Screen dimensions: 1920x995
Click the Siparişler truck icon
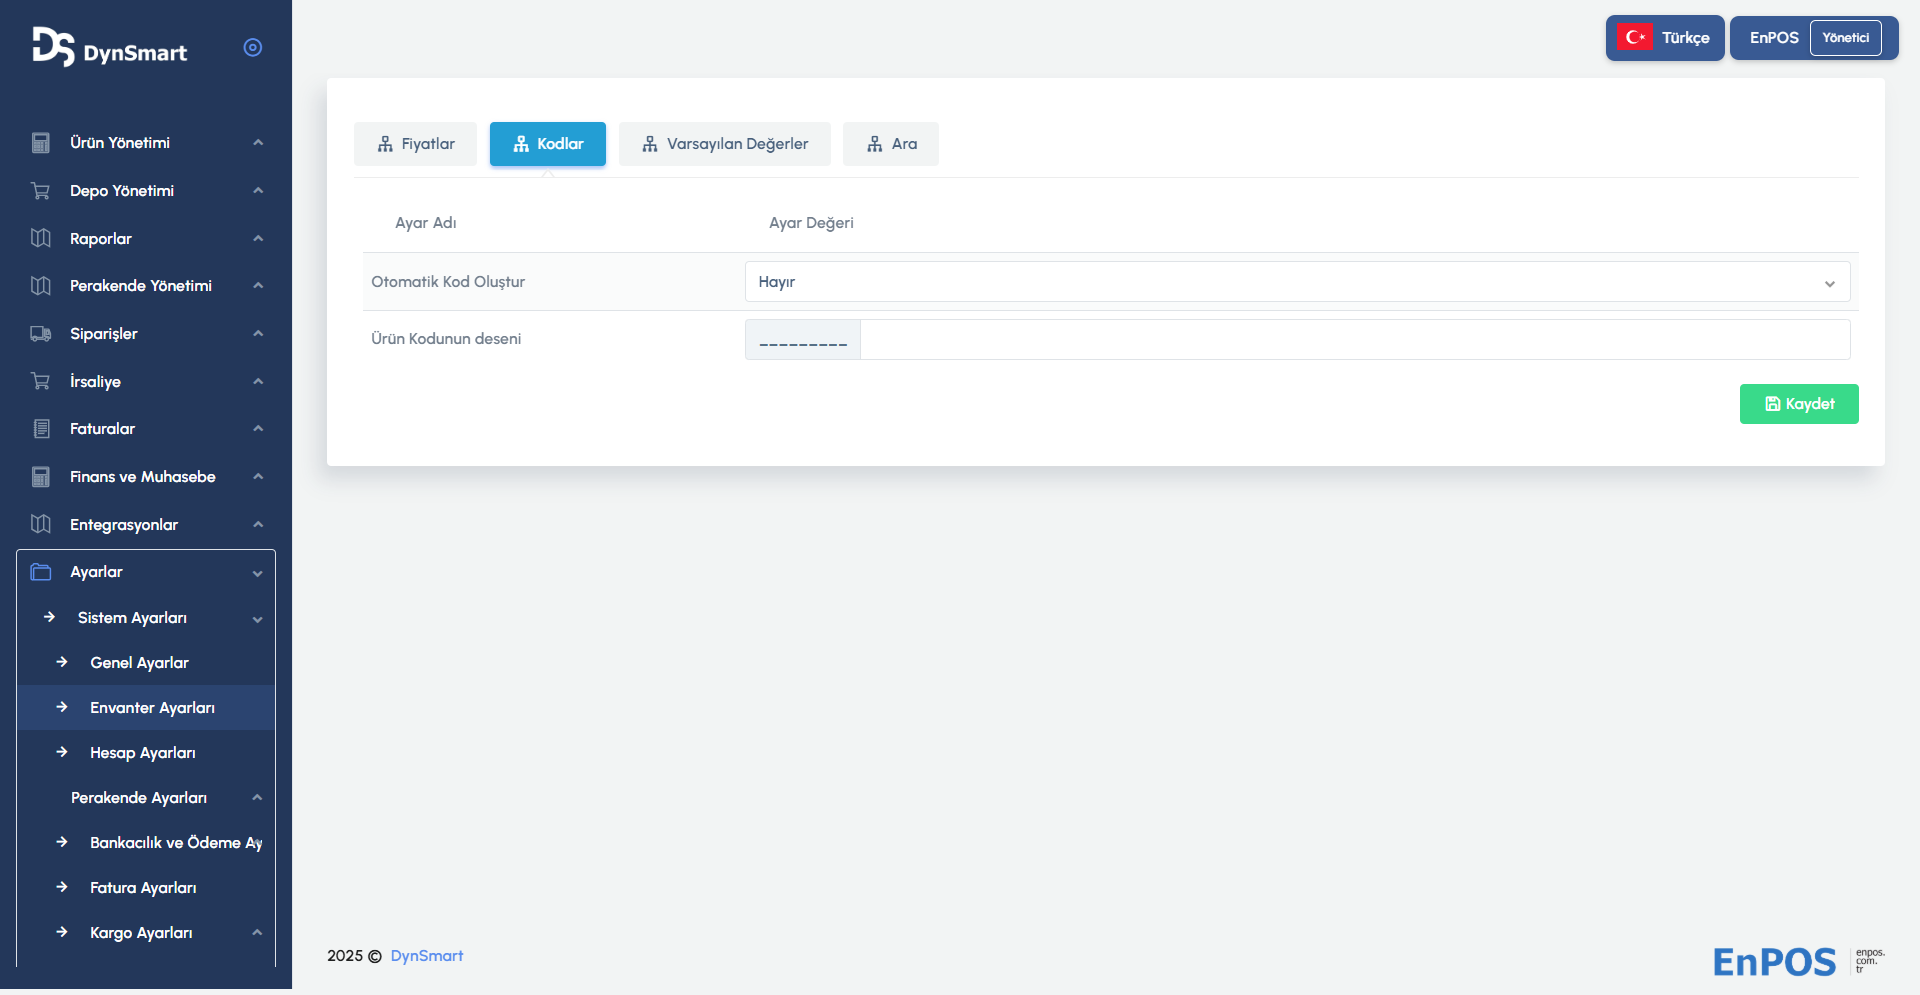(41, 334)
